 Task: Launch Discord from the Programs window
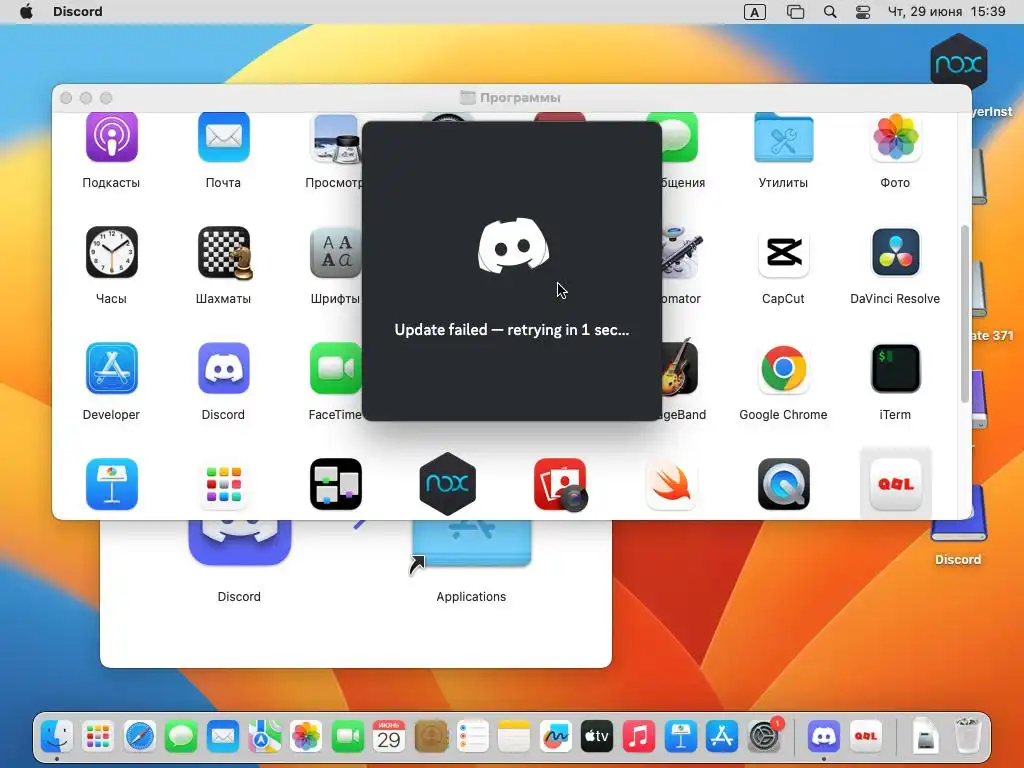[223, 368]
